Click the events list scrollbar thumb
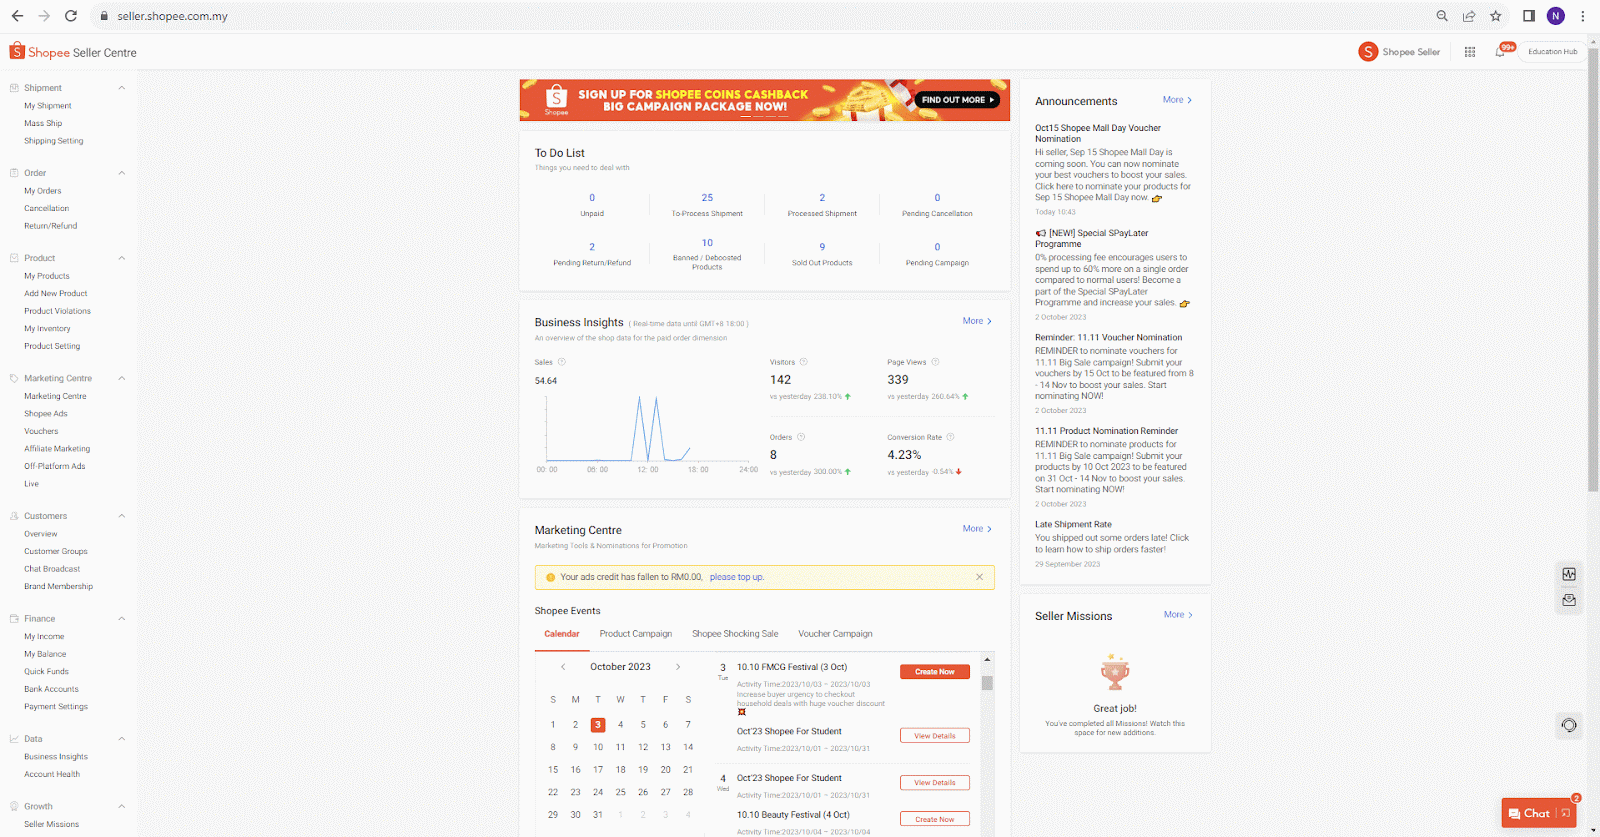1600x837 pixels. point(987,683)
